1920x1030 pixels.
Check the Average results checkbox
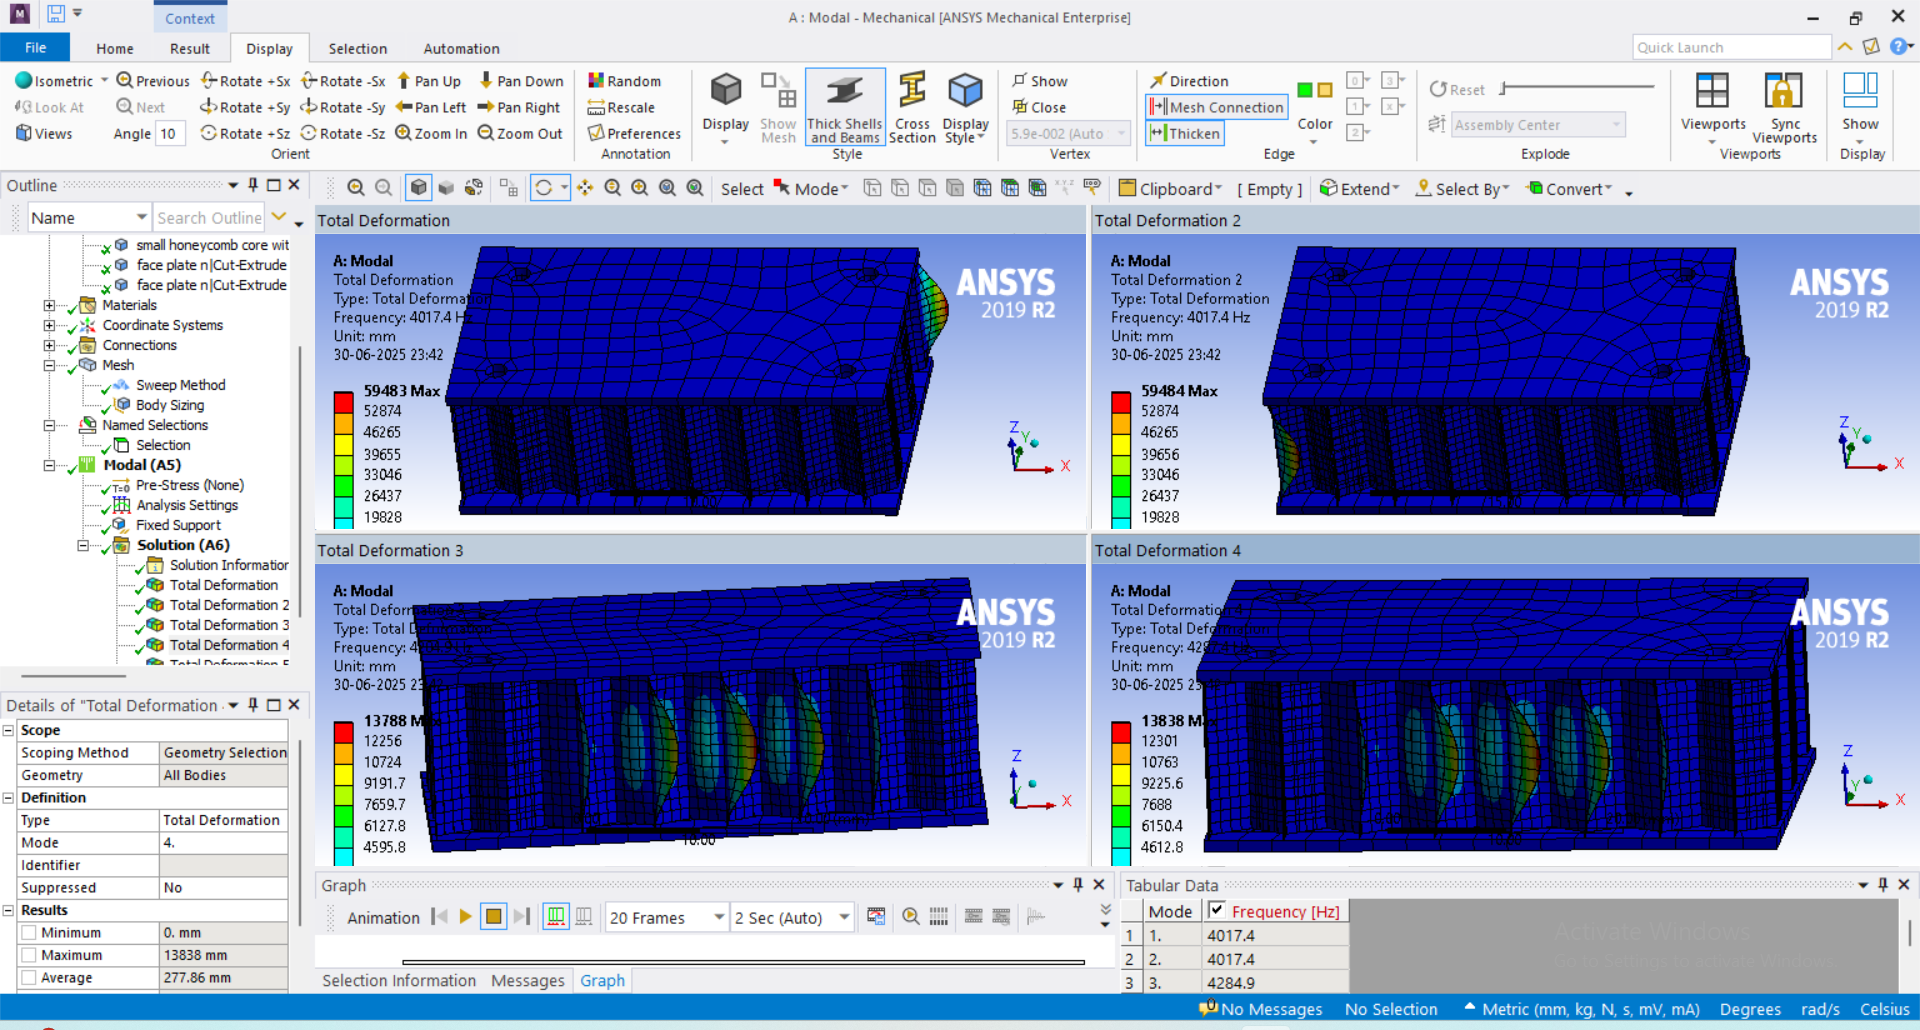[29, 978]
